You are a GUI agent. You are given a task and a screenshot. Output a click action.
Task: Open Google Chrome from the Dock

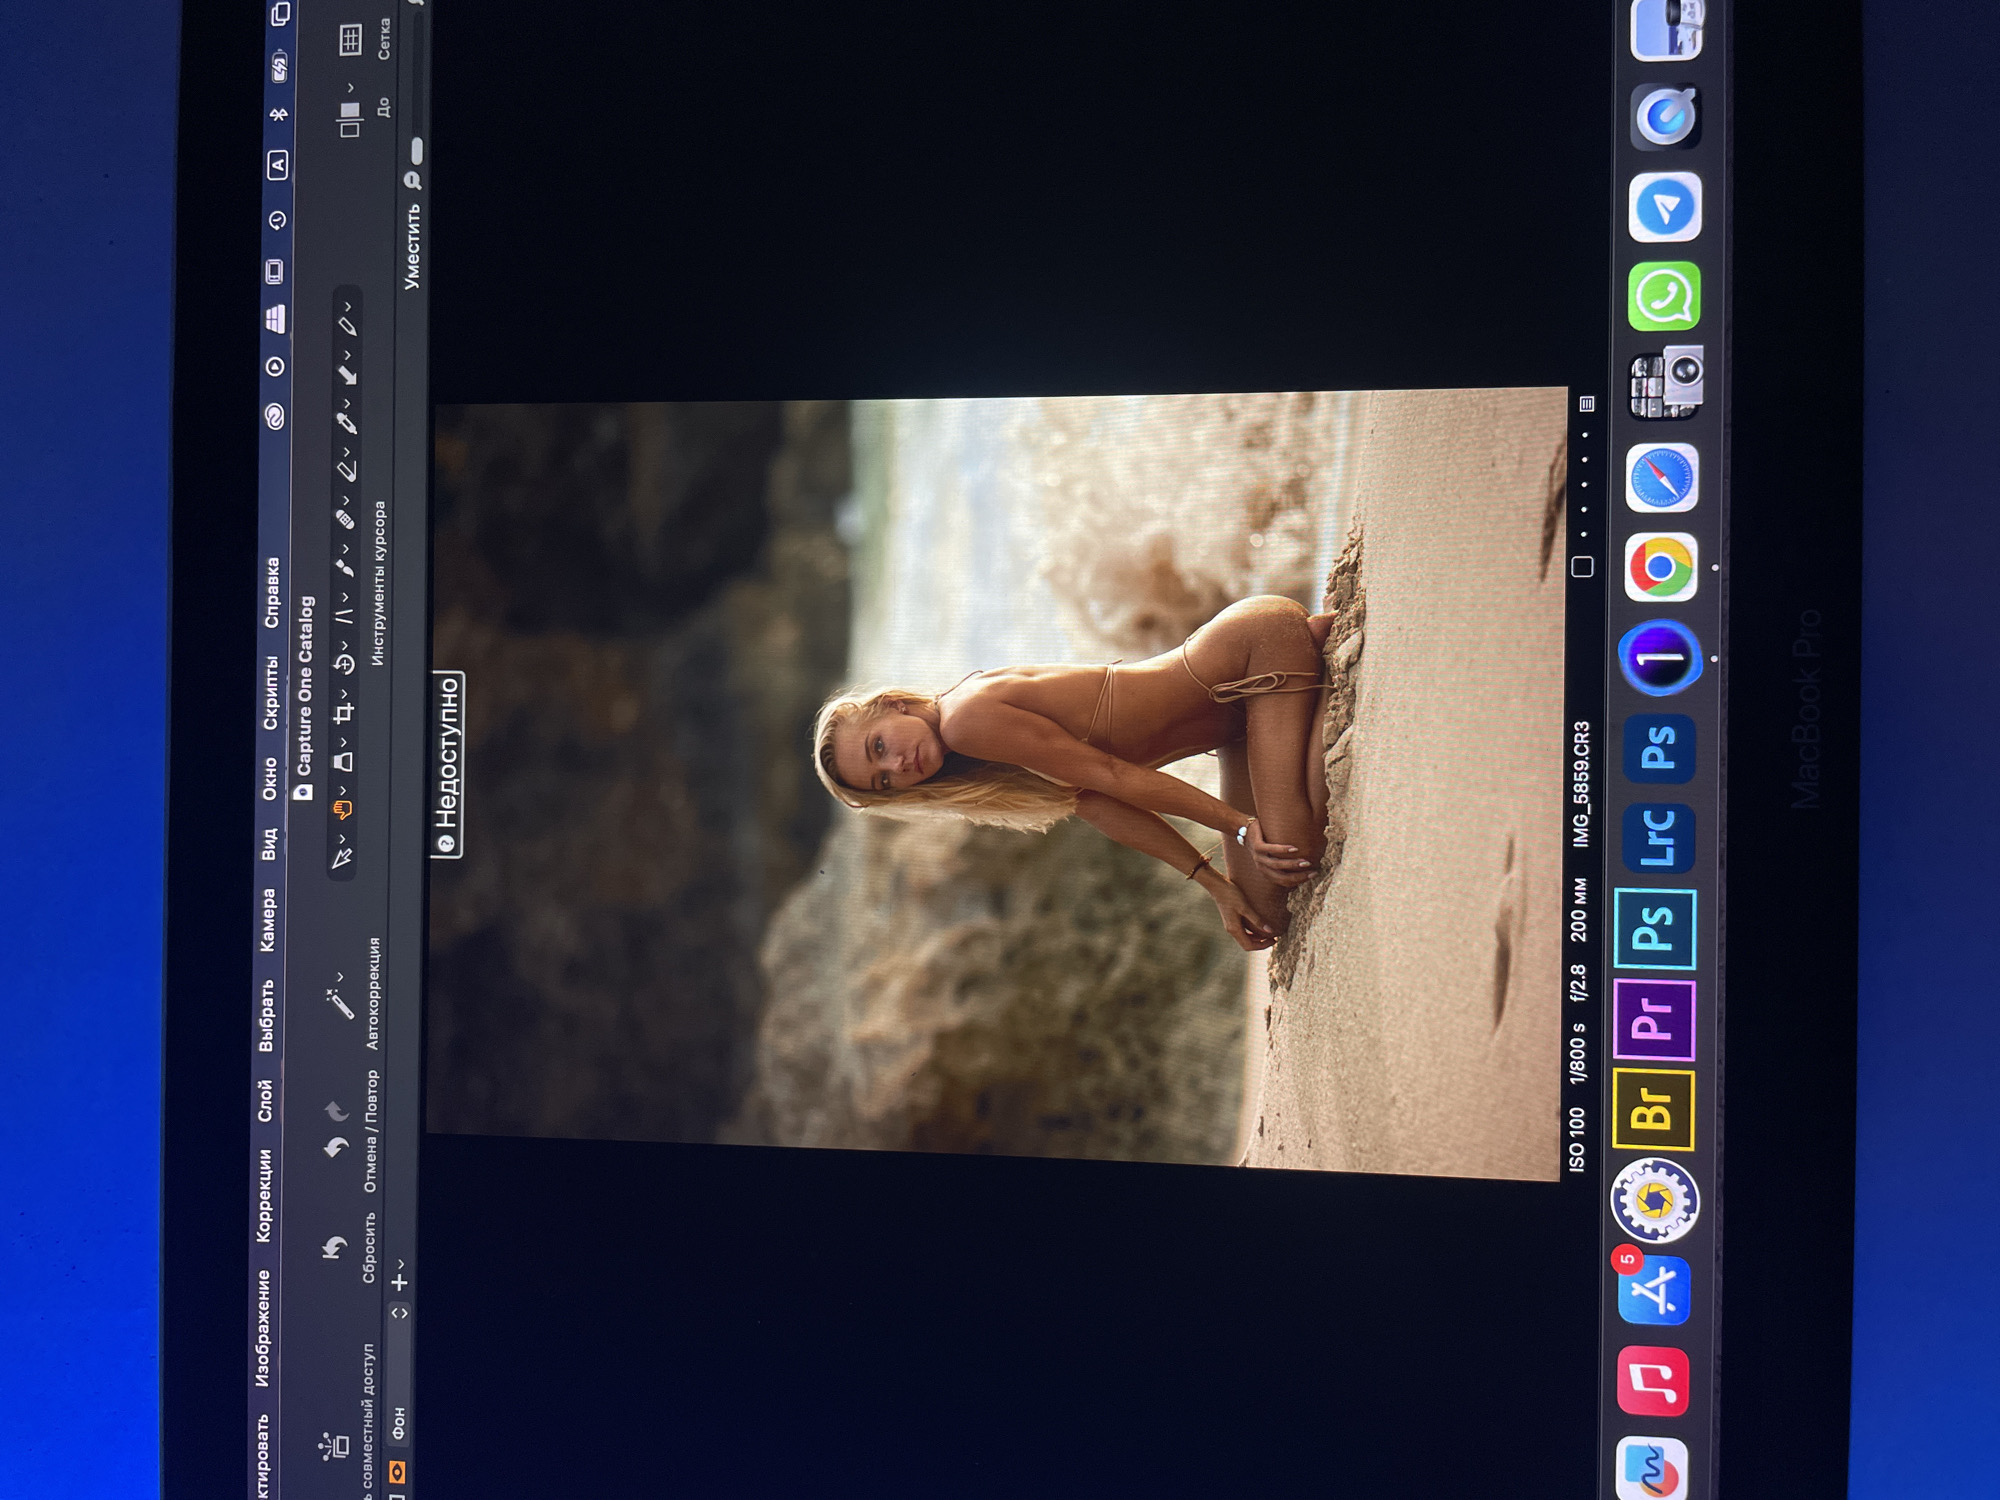[x=1660, y=567]
